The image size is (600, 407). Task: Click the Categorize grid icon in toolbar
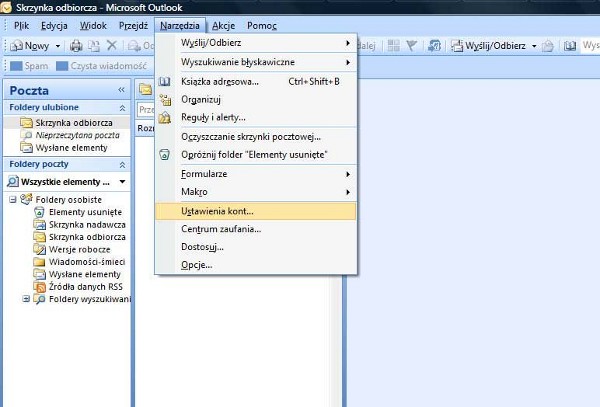393,46
